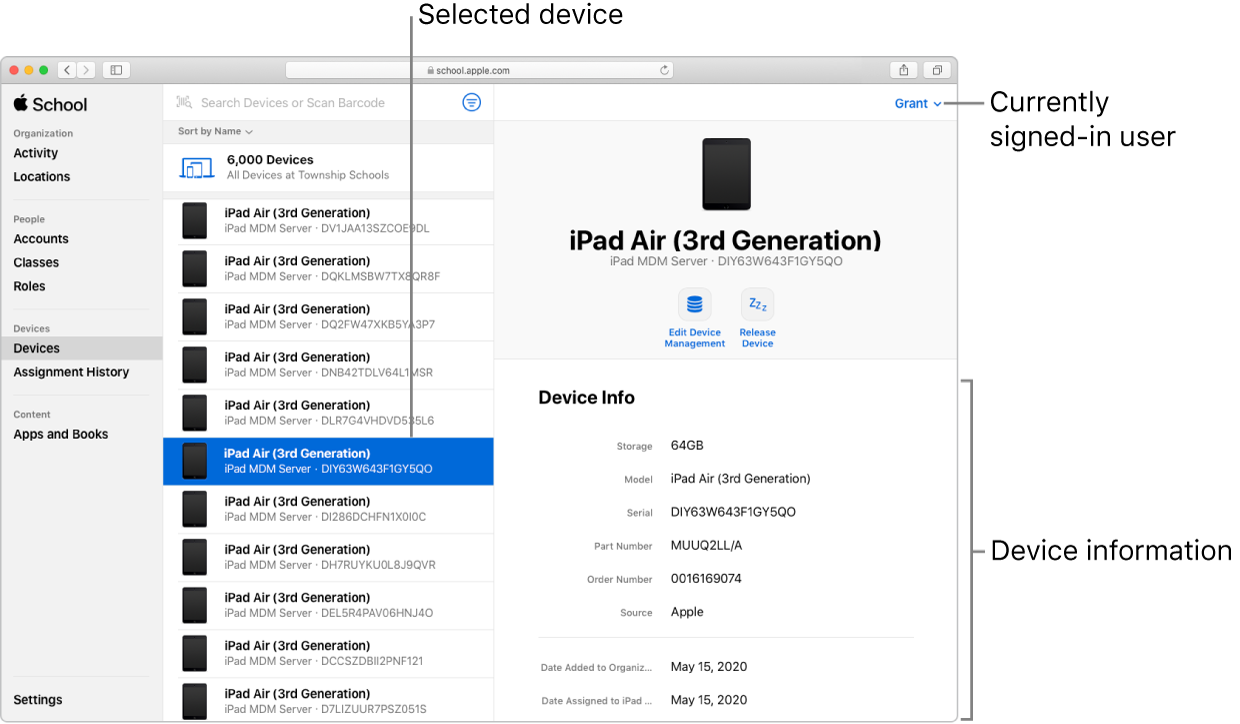Image resolution: width=1240 pixels, height=724 pixels.
Task: Click the Safari share icon
Action: click(x=903, y=70)
